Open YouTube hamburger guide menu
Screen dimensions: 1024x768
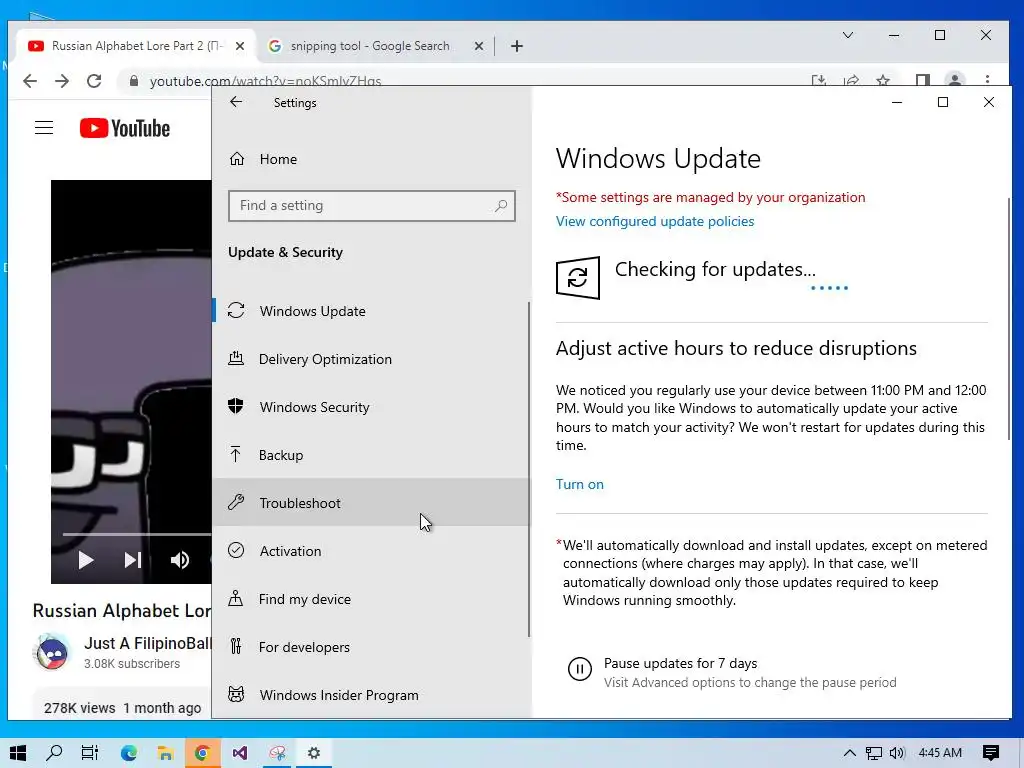click(44, 127)
